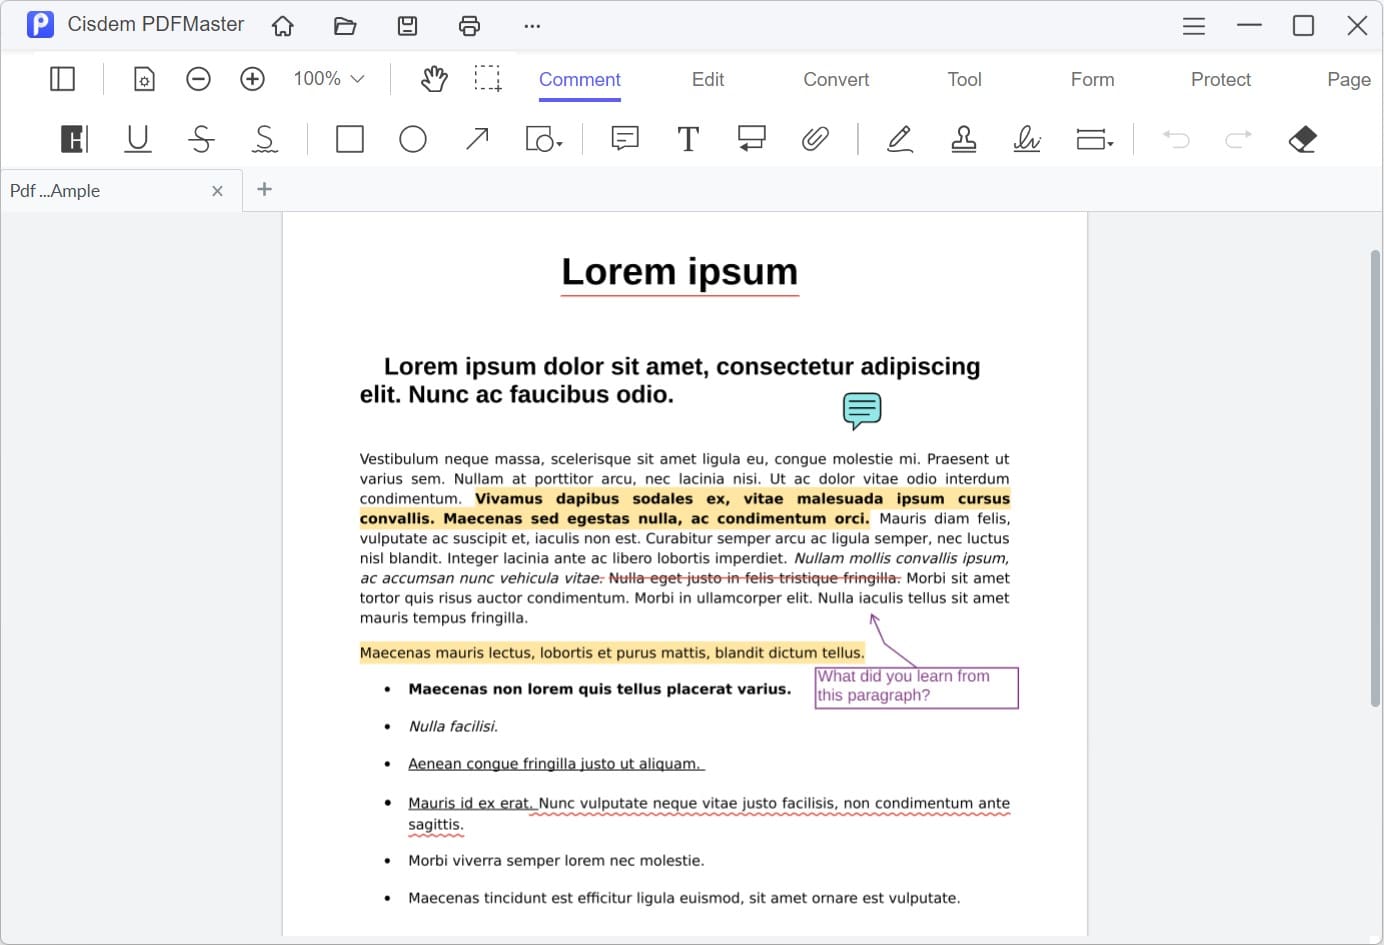Choose the Rectangle shape tool
1384x945 pixels.
(349, 139)
